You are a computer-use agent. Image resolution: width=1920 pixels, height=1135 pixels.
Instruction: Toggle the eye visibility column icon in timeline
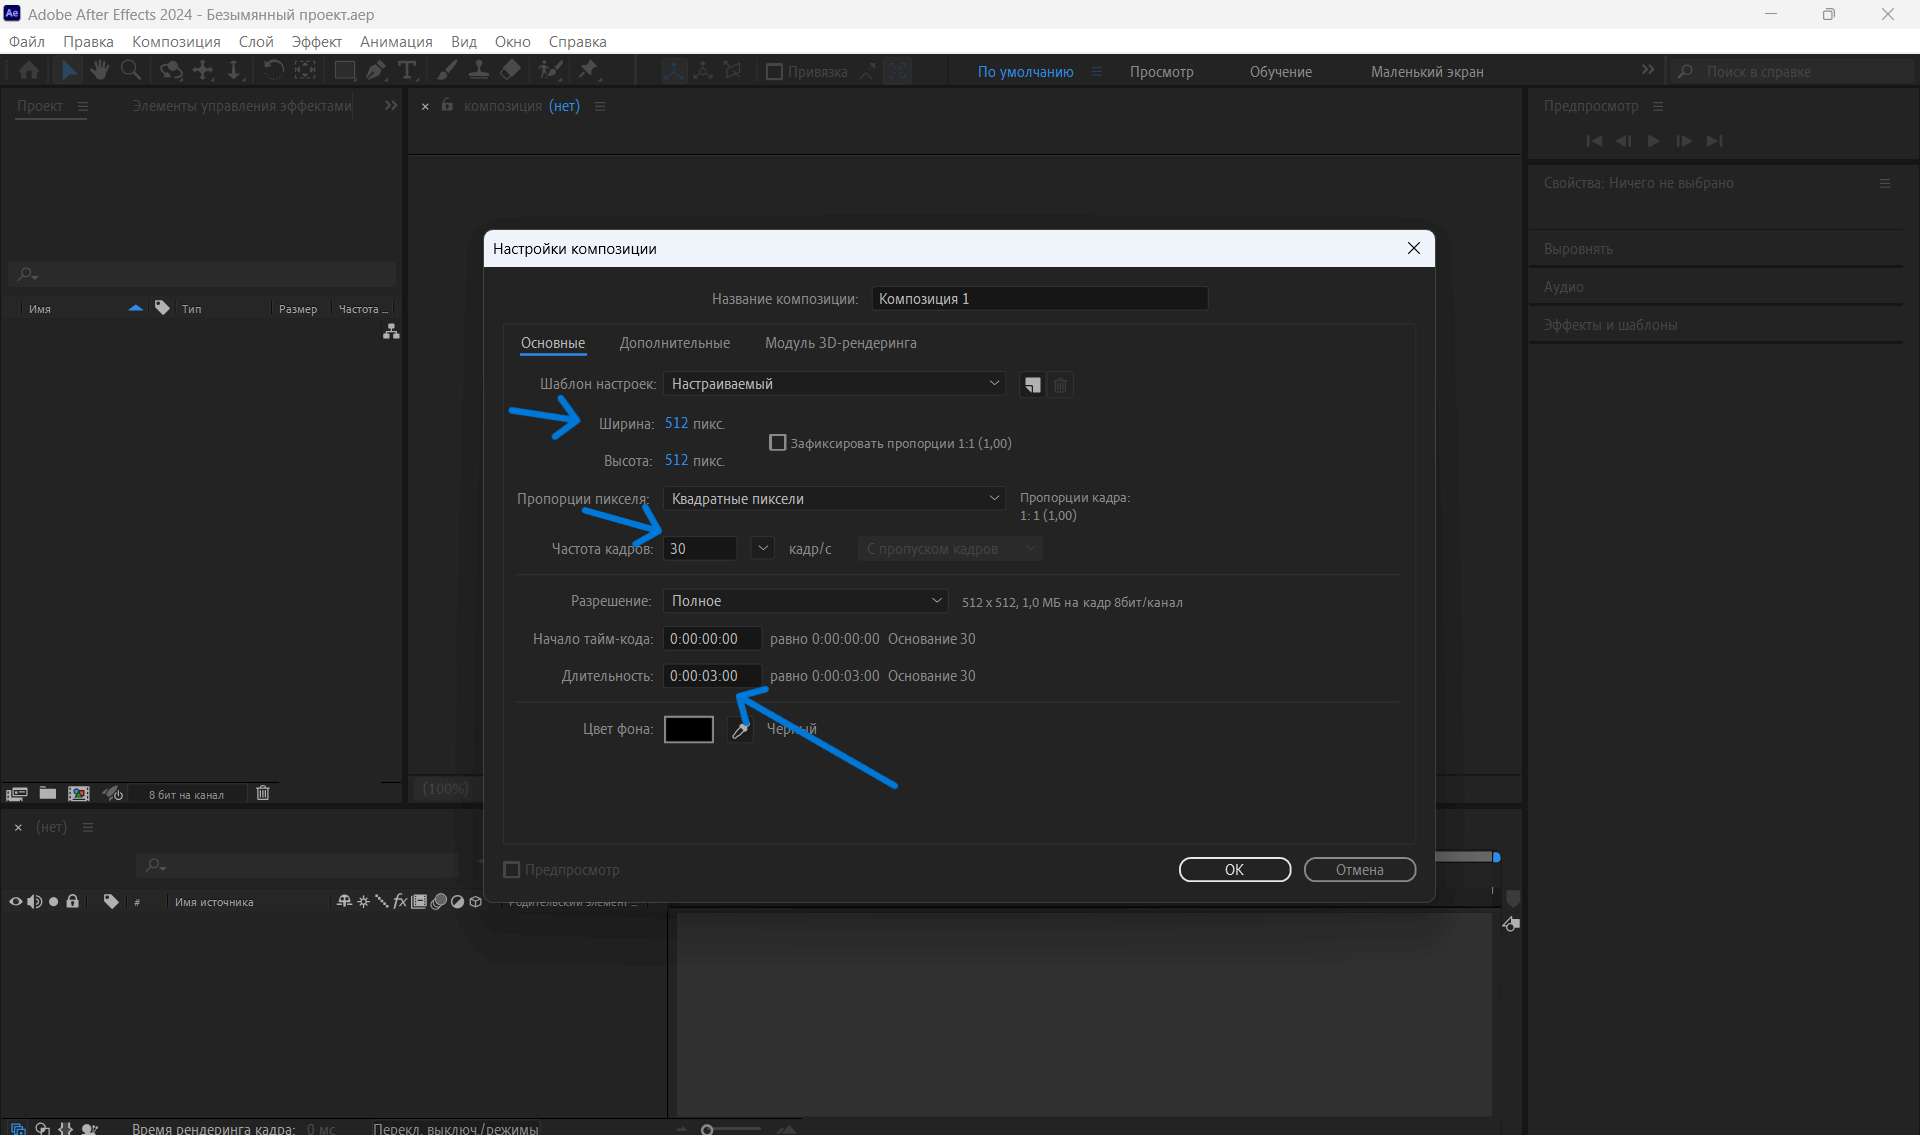tap(15, 901)
